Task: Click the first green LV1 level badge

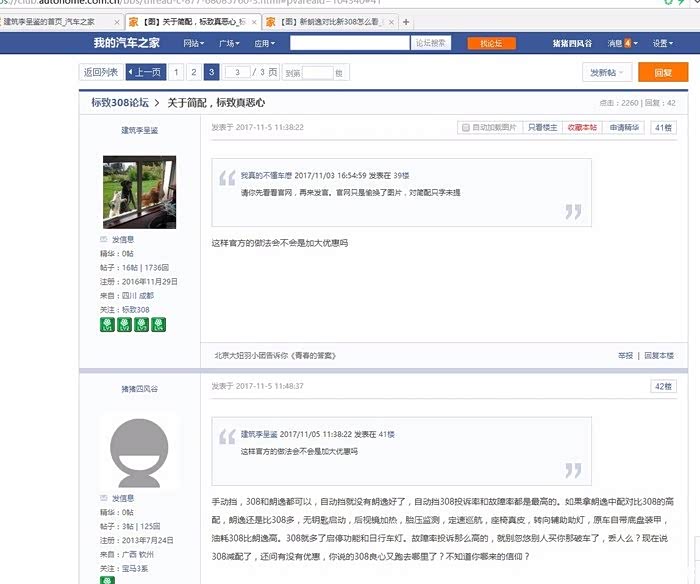Action: (108, 325)
